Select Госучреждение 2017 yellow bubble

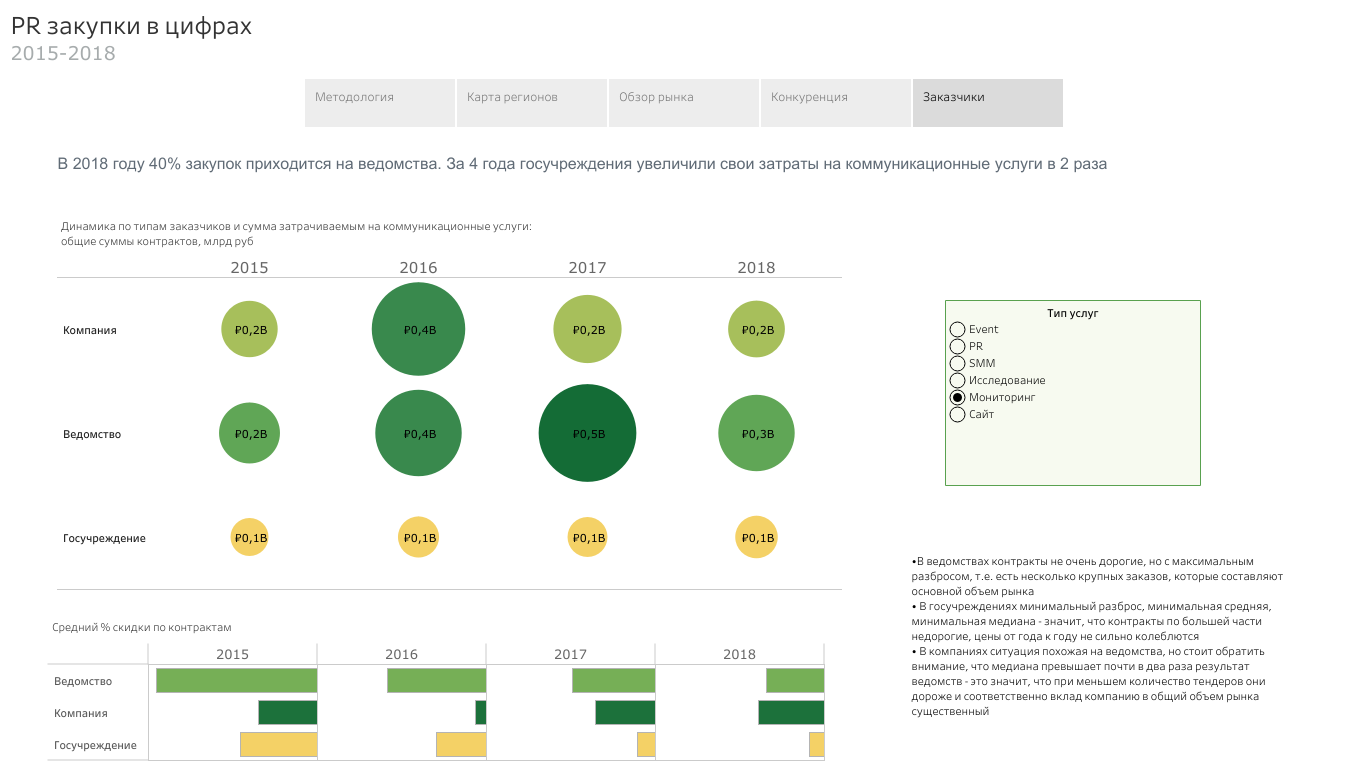pyautogui.click(x=587, y=537)
